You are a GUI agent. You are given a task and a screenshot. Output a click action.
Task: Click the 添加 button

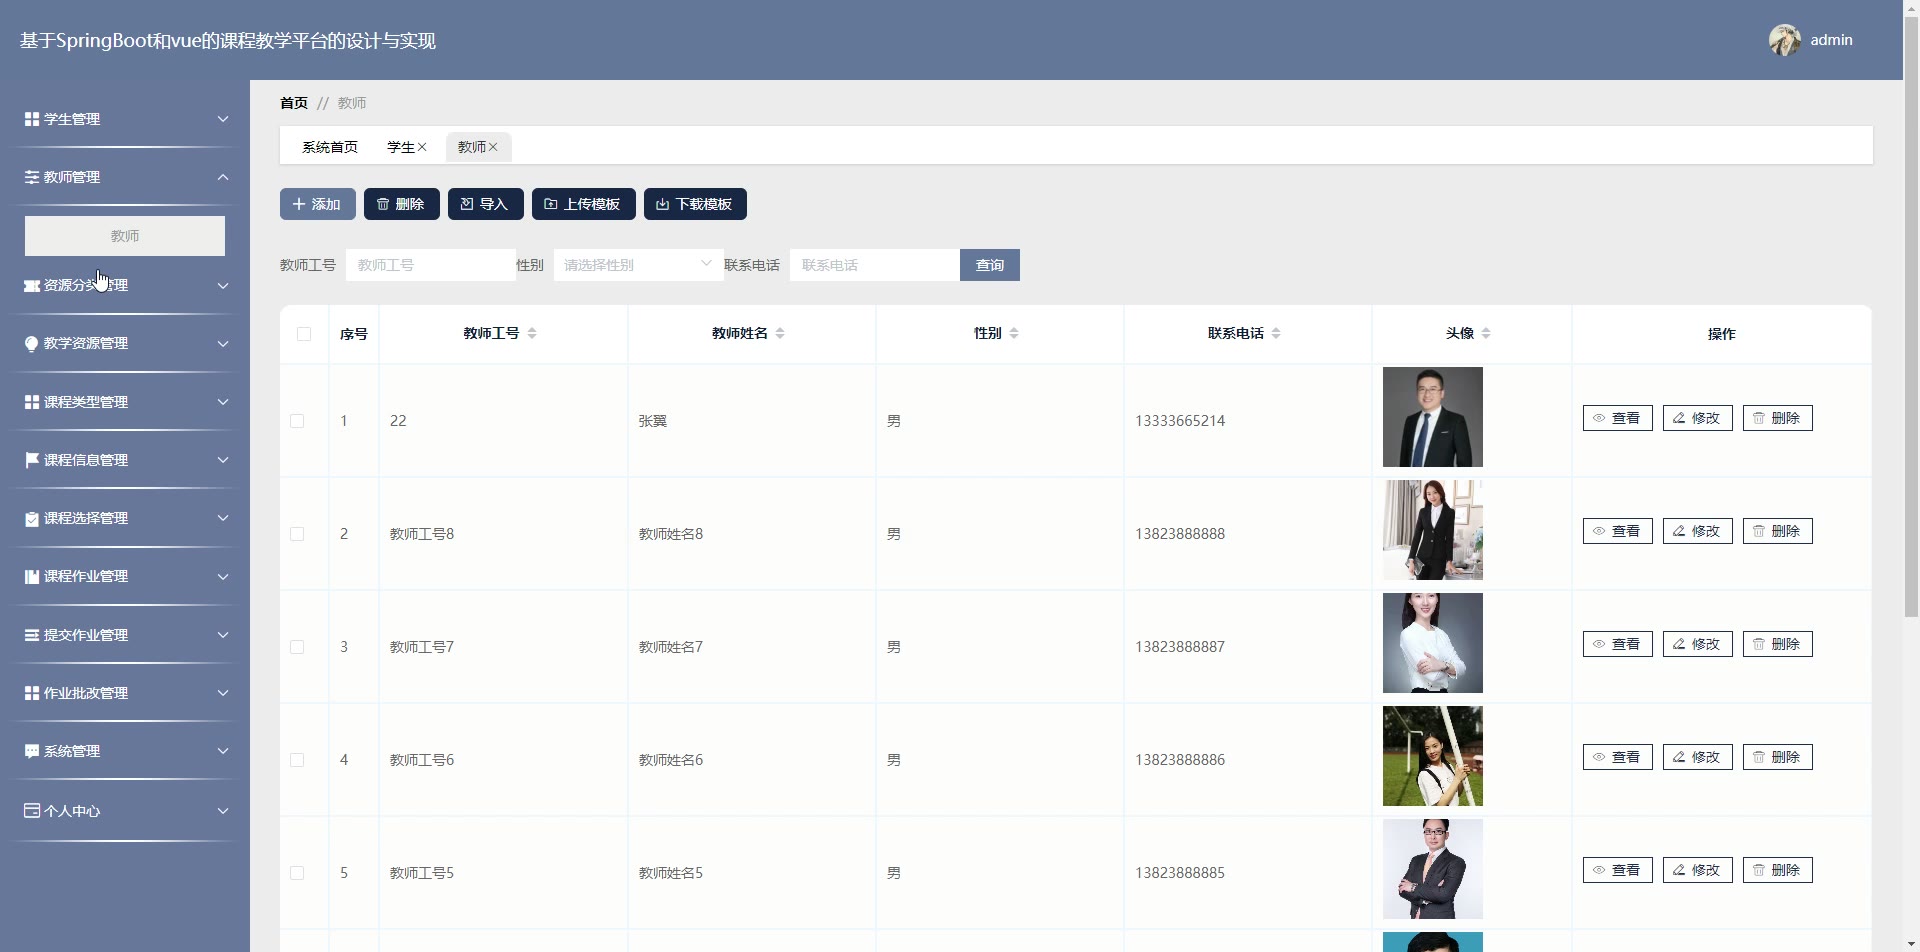(x=317, y=204)
